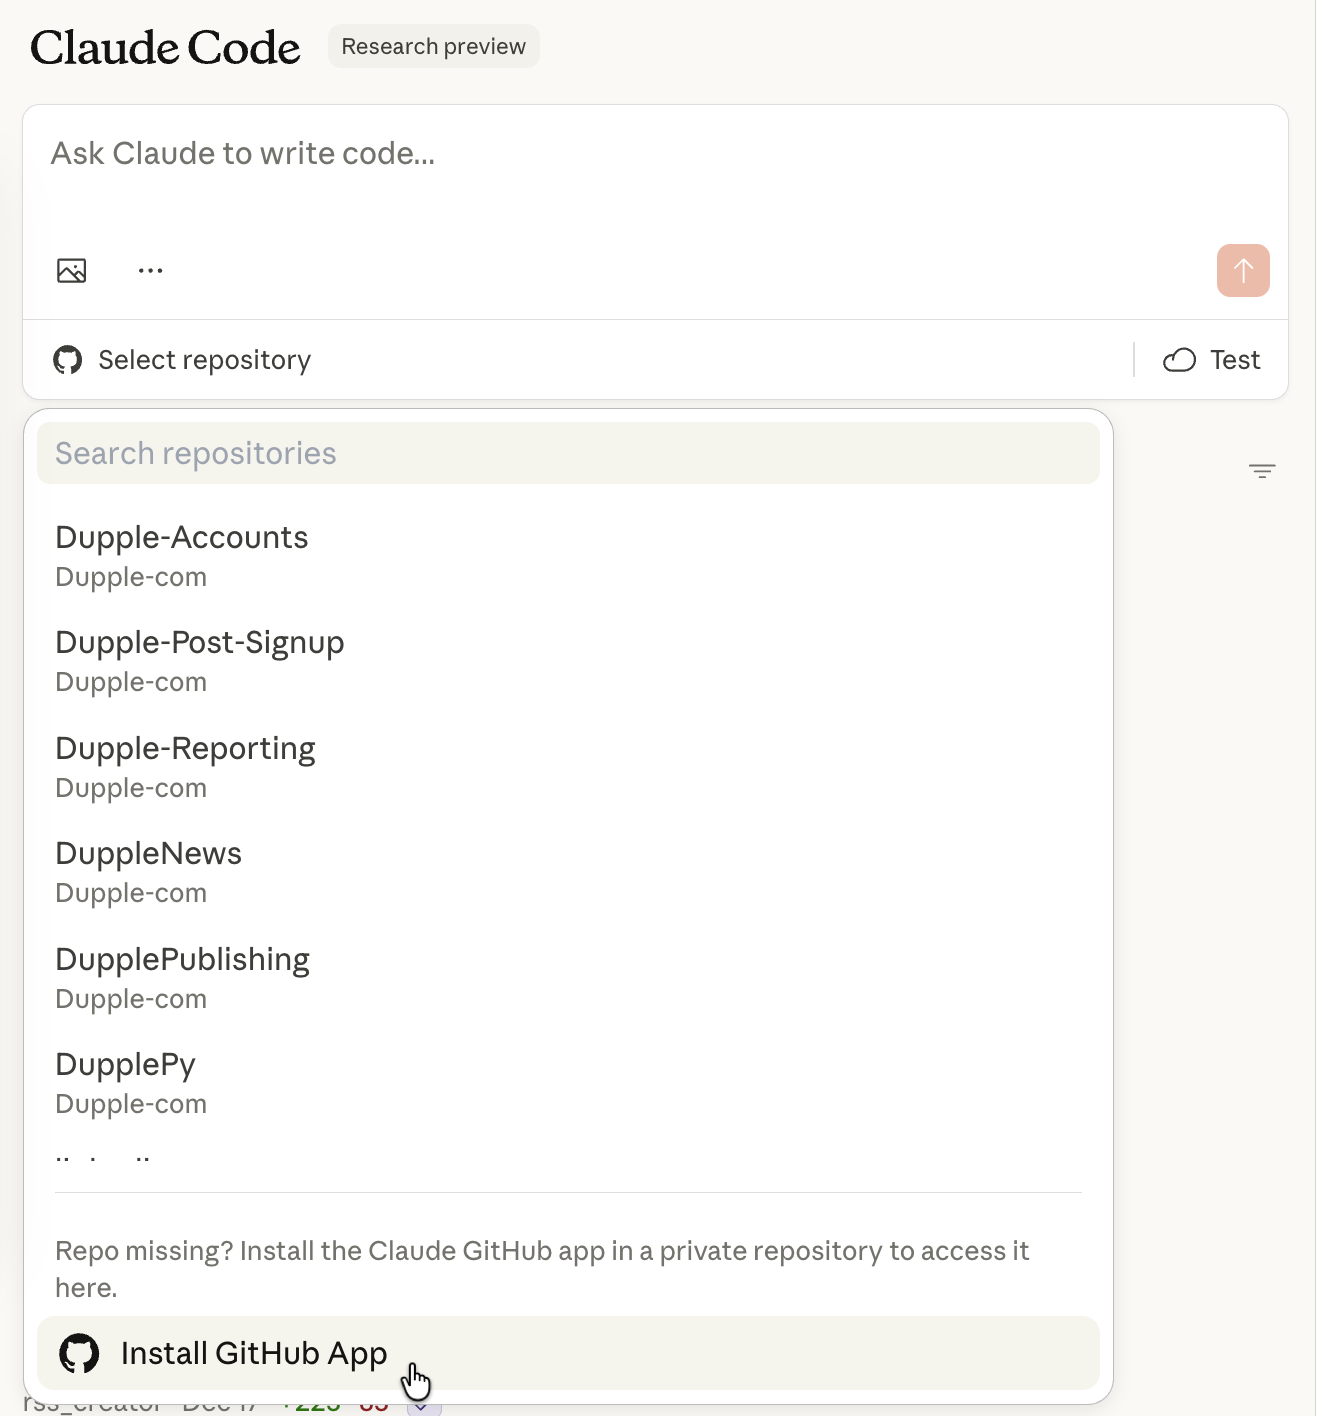Viewport: 1322px width, 1416px height.
Task: Click the image attachment icon
Action: (x=71, y=271)
